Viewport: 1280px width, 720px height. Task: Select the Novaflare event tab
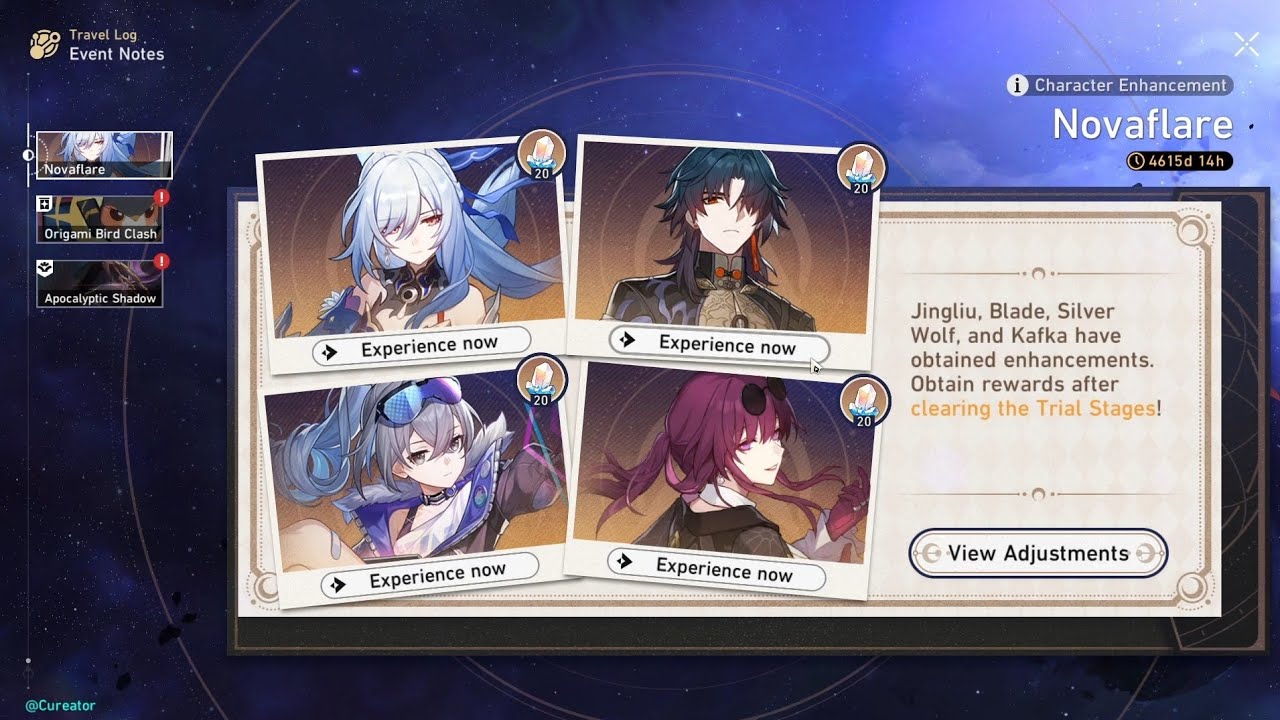click(x=104, y=155)
